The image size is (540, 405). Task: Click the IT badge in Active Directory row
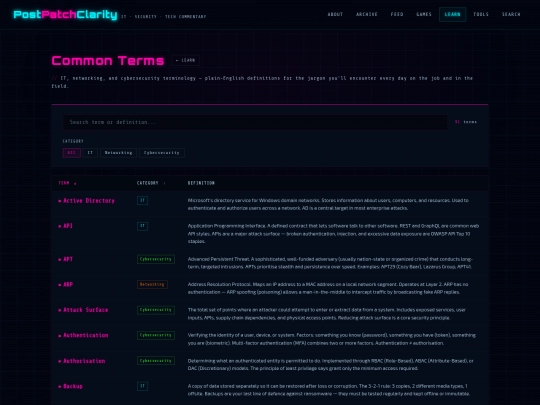143,200
